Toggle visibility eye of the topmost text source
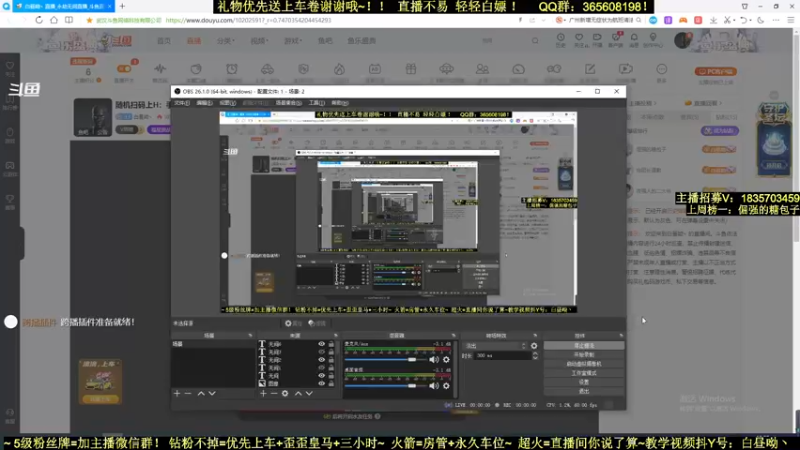Viewport: 800px width, 450px height. (321, 344)
